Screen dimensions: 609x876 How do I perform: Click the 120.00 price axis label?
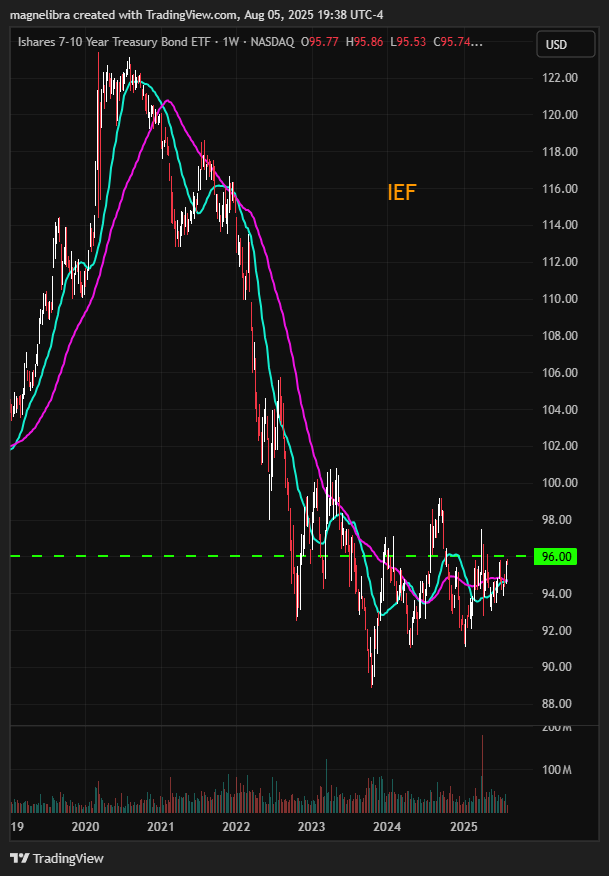pyautogui.click(x=560, y=115)
